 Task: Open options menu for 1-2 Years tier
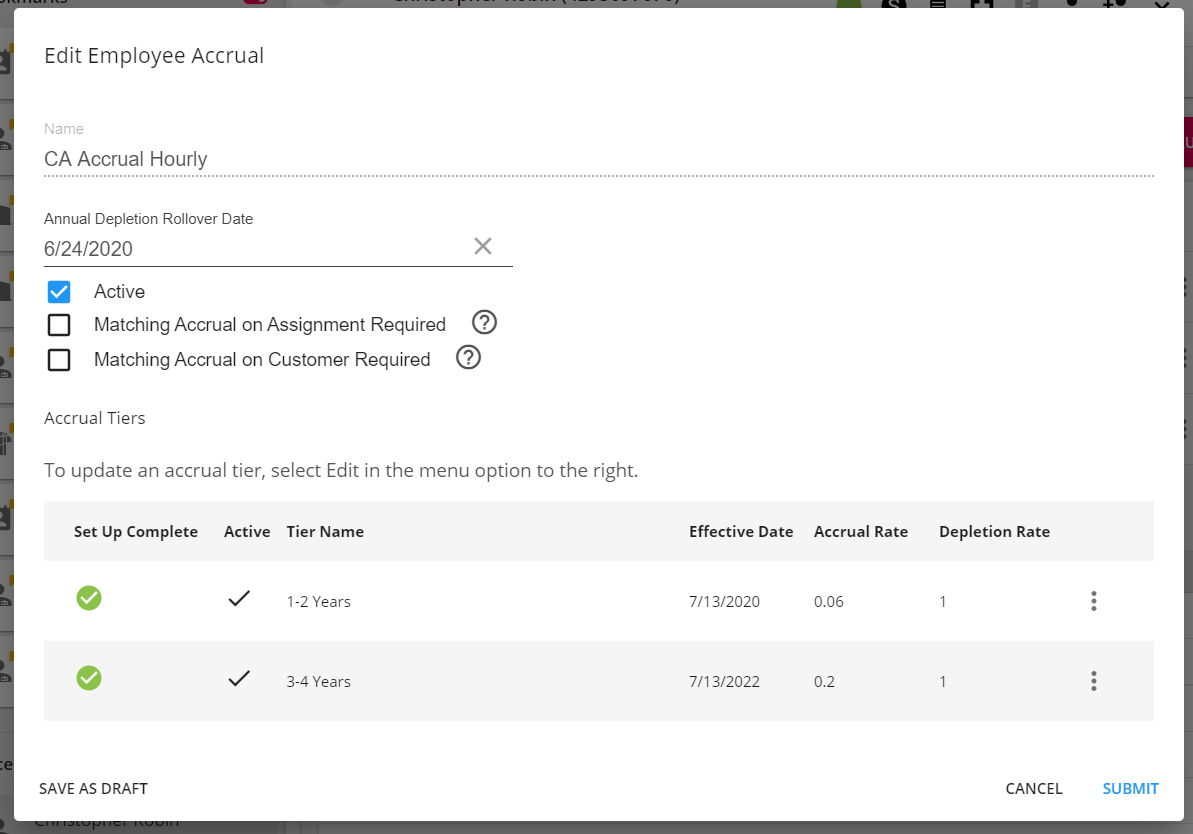(x=1093, y=601)
